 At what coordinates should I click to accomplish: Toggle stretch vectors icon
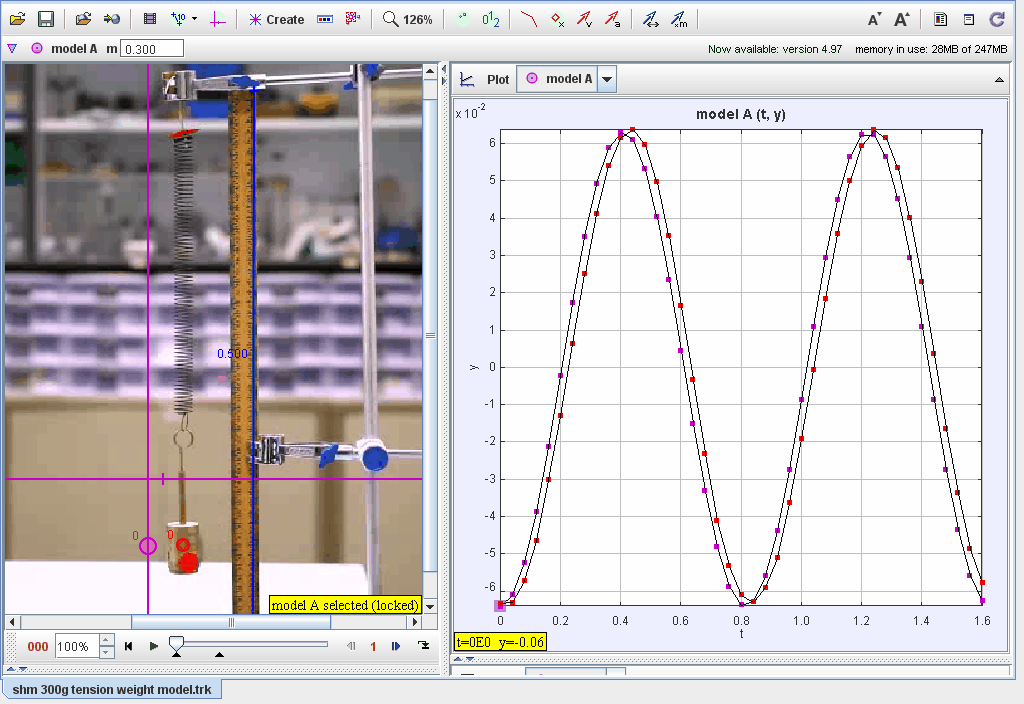pyautogui.click(x=650, y=19)
